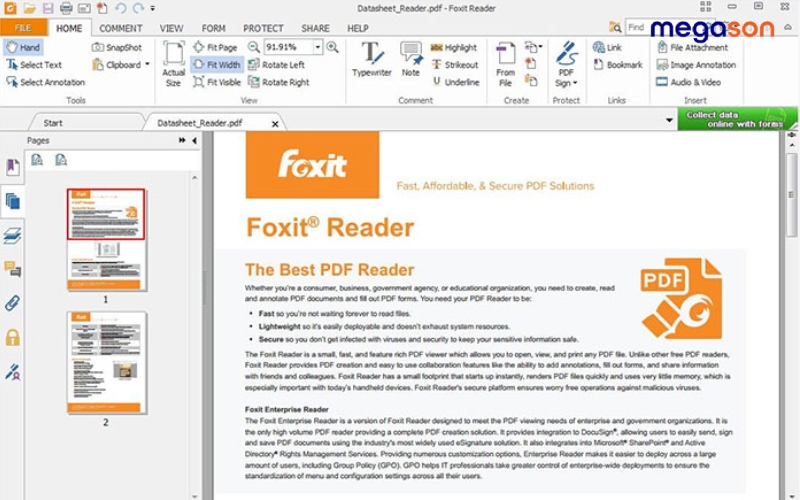Click the enlarge page thumbnails icon
Image resolution: width=800 pixels, height=500 pixels.
[x=37, y=160]
